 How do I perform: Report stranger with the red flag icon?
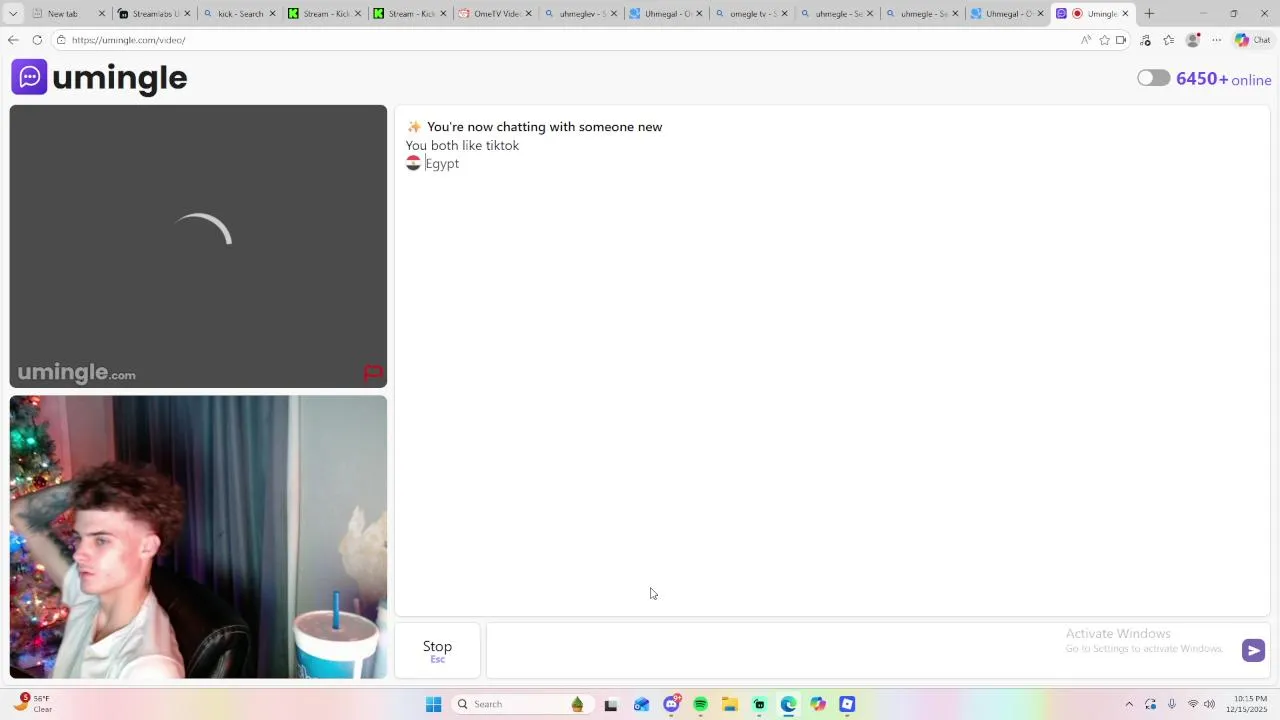pyautogui.click(x=373, y=373)
